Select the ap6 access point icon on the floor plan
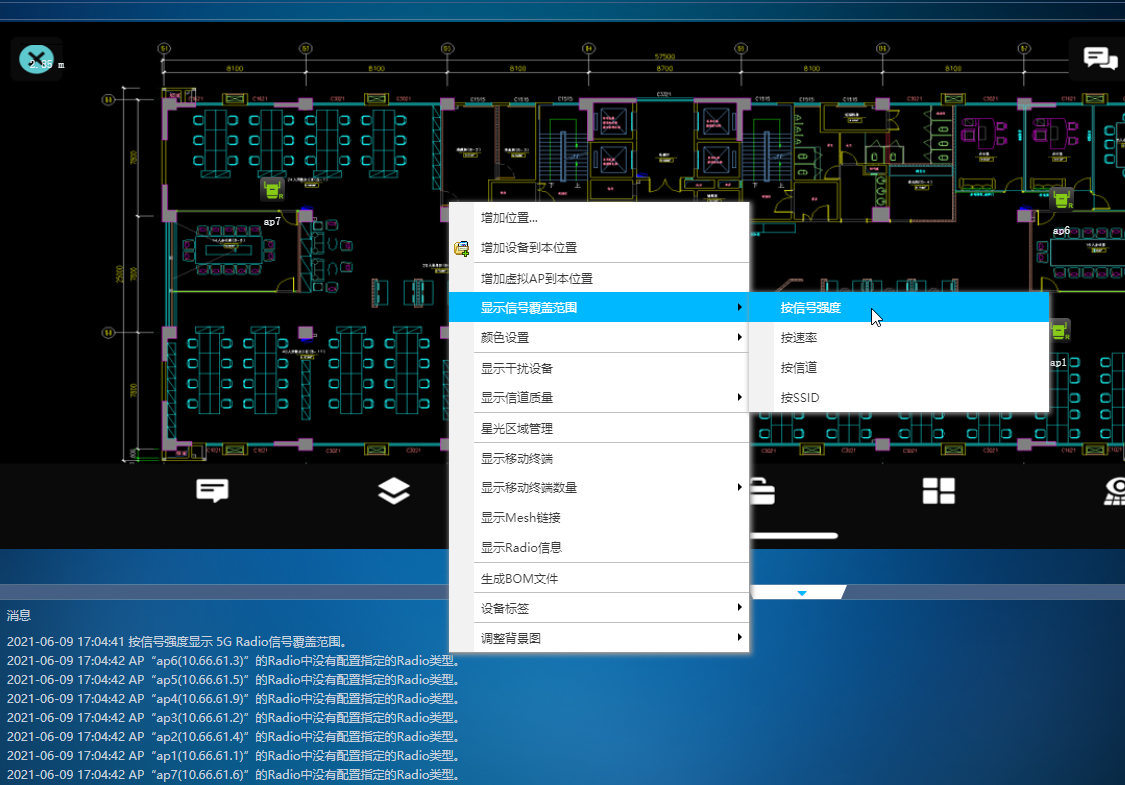Screen dimensions: 1125x785 (1062, 199)
